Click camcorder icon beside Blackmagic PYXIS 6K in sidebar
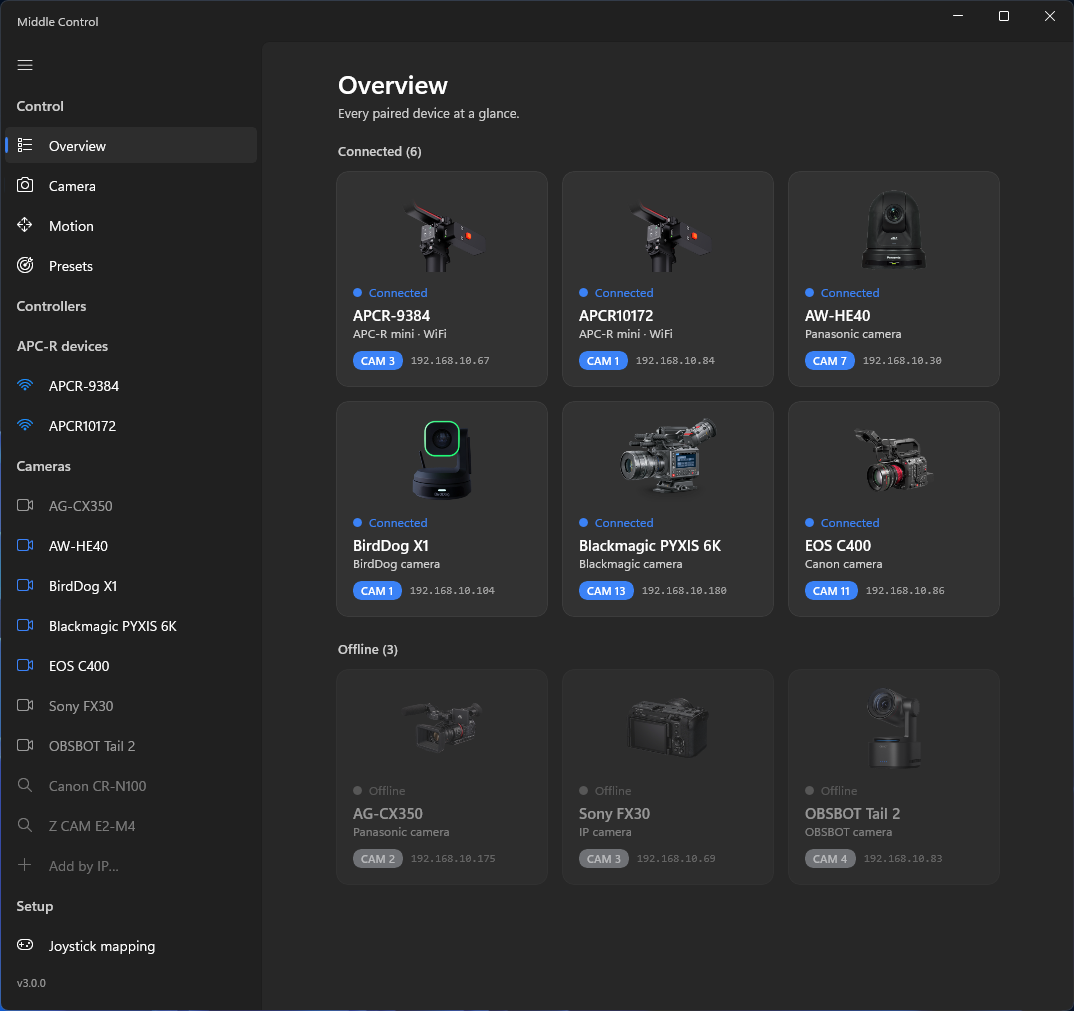1074x1011 pixels. point(25,625)
